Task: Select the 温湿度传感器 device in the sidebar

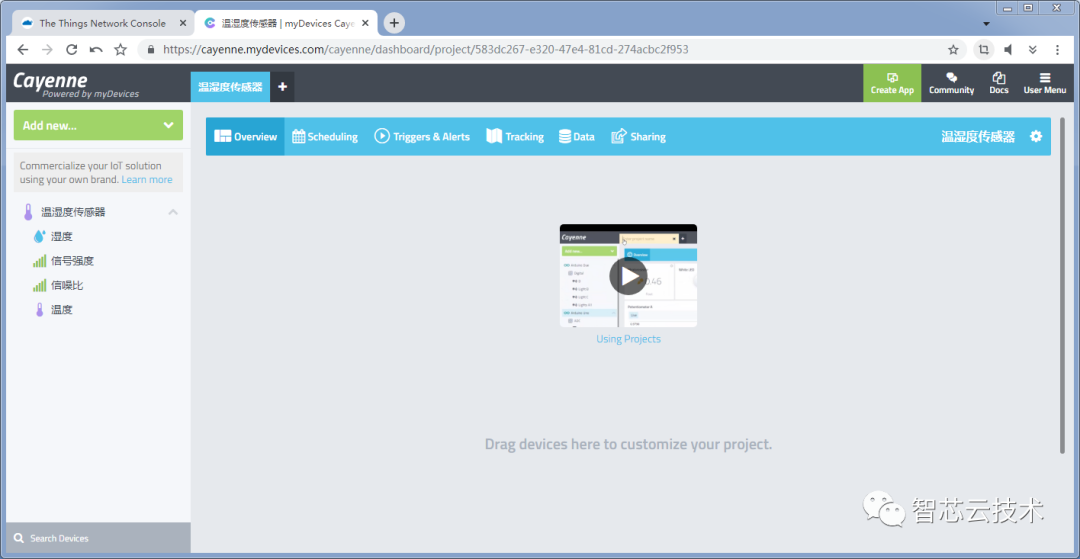Action: 74,212
